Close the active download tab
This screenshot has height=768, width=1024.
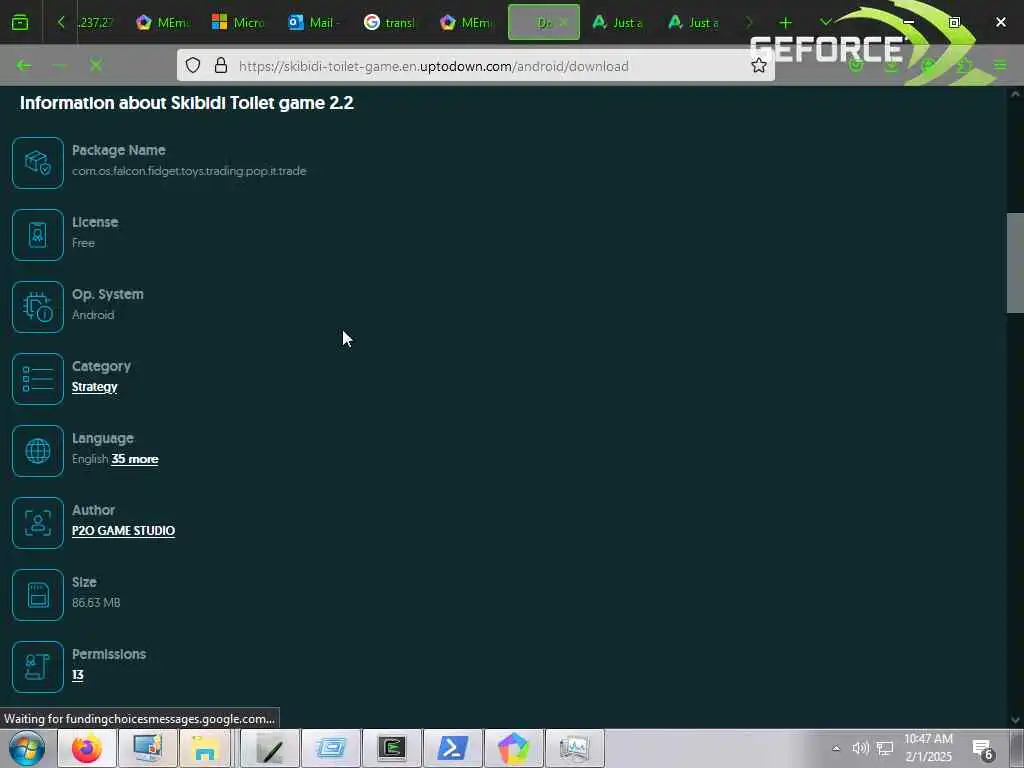click(x=564, y=23)
